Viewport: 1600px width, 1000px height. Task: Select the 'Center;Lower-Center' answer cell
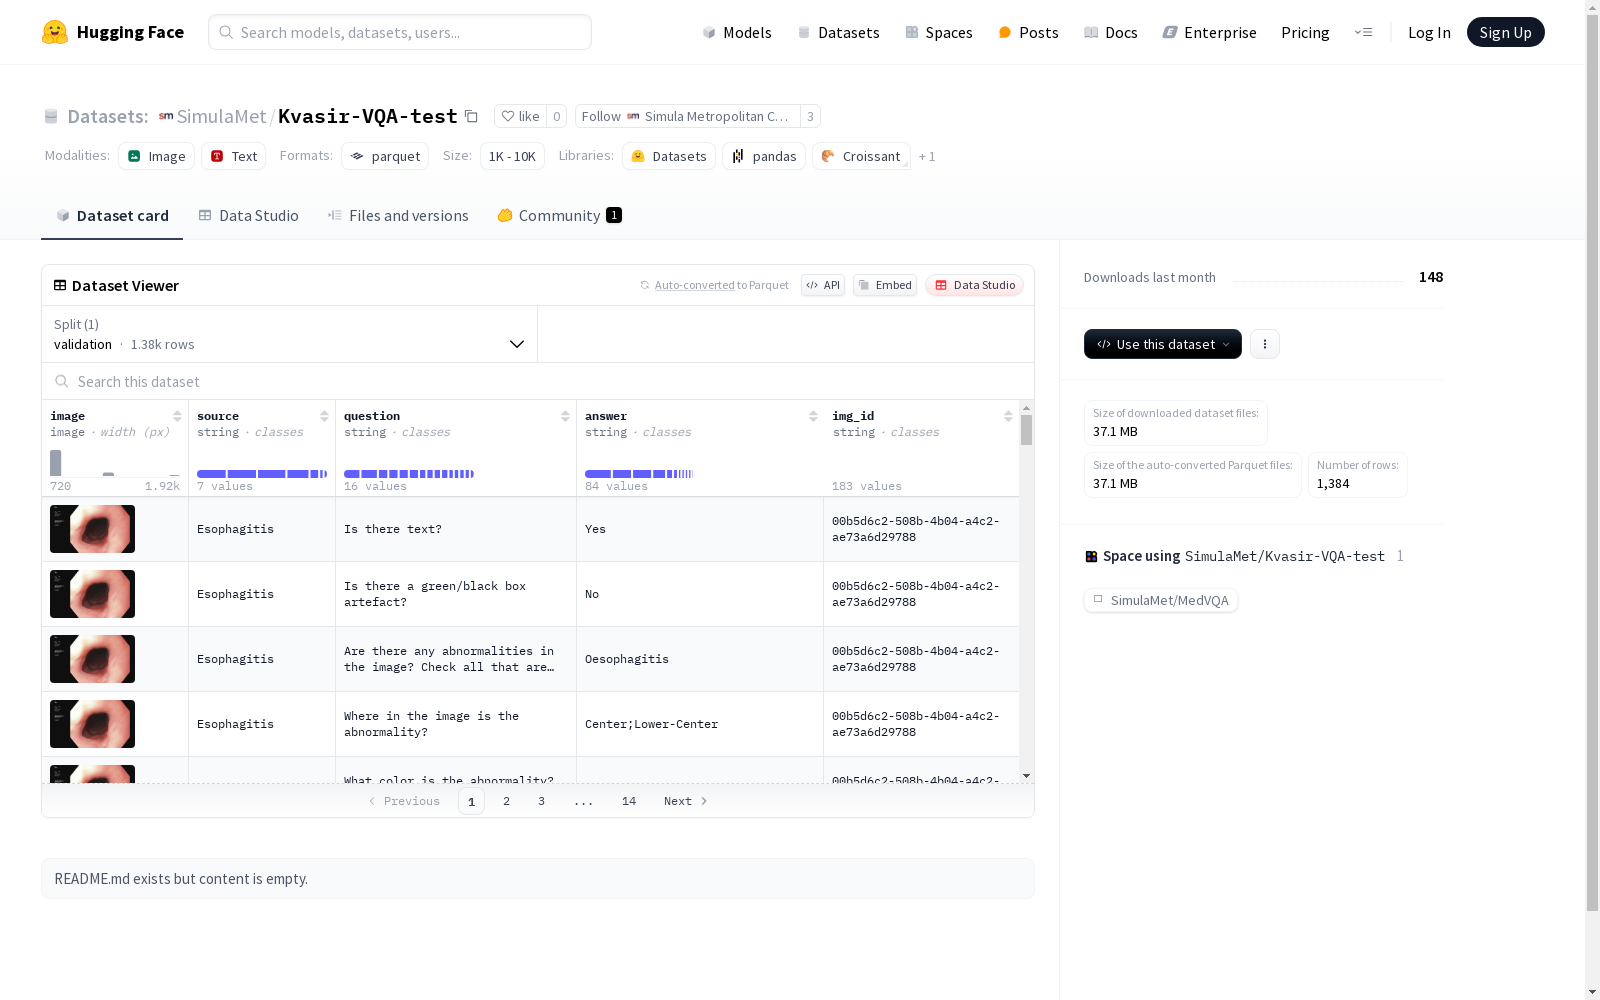(700, 724)
